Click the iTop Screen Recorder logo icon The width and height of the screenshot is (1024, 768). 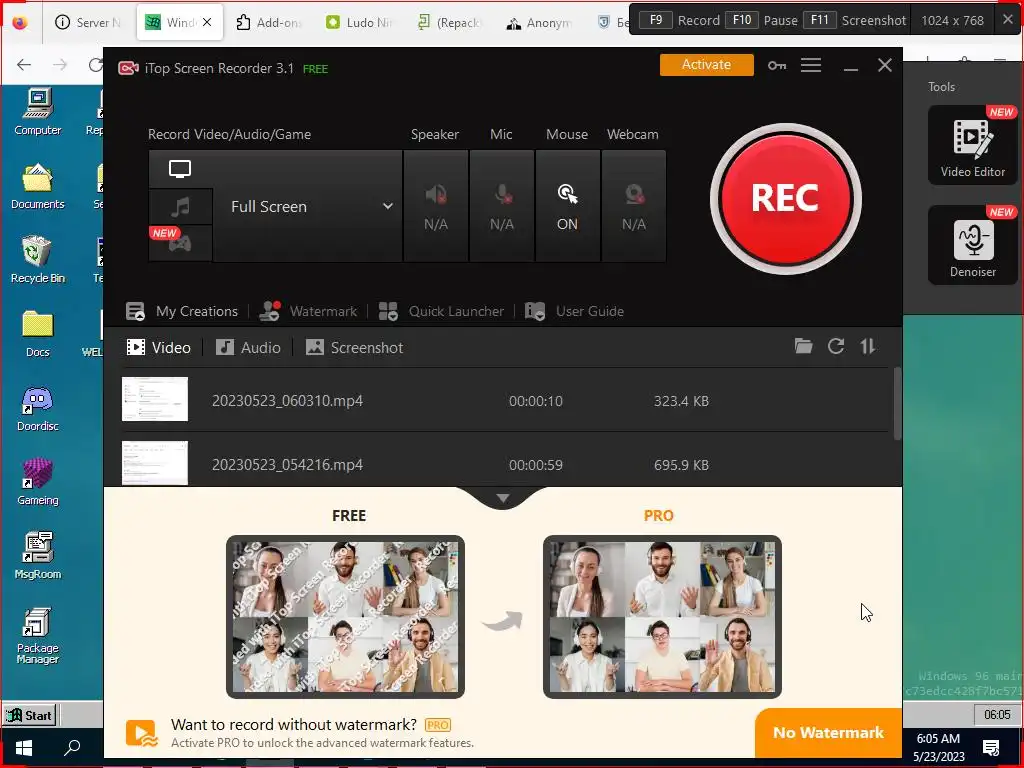point(128,68)
